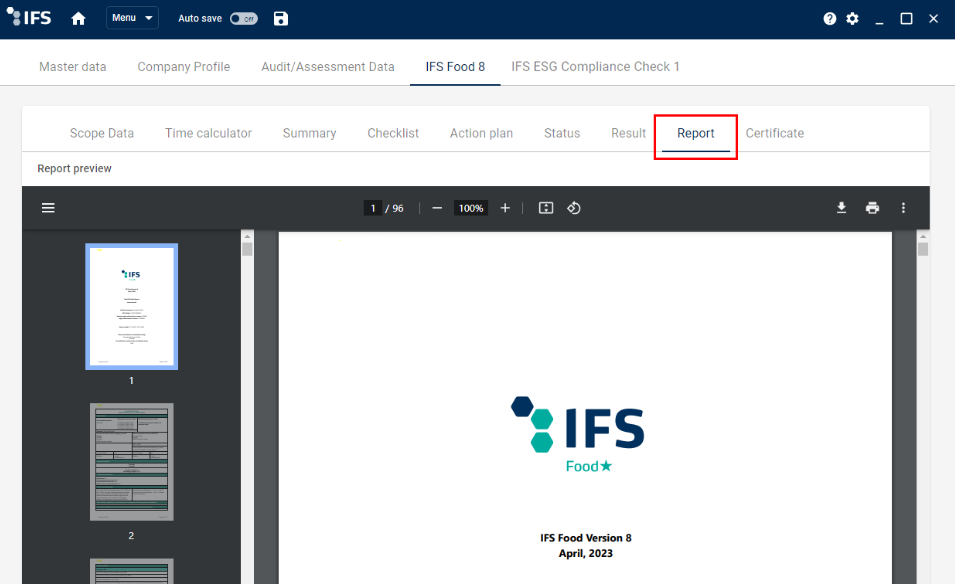Download the report PDF
Viewport: 955px width, 584px height.
point(841,208)
